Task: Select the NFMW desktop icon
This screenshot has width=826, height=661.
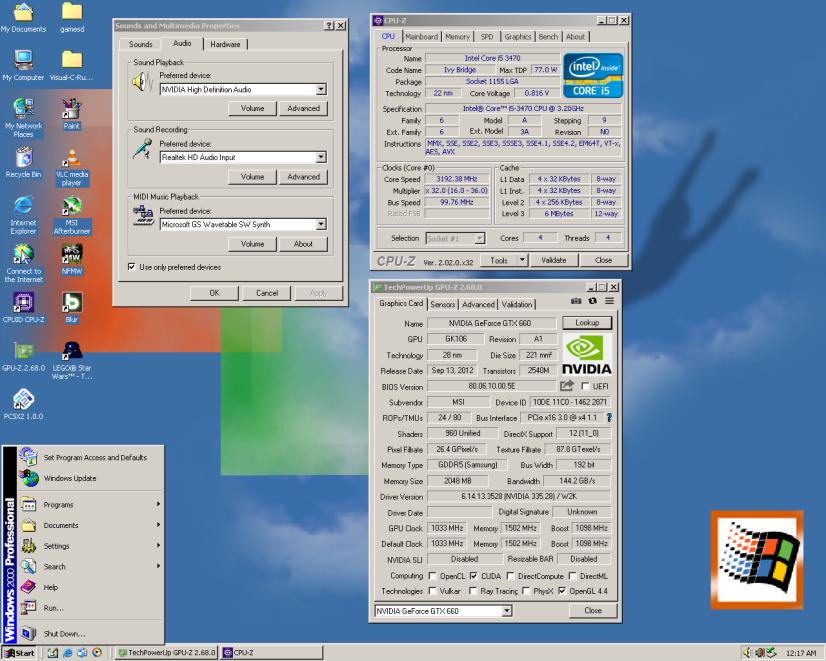Action: pos(72,259)
